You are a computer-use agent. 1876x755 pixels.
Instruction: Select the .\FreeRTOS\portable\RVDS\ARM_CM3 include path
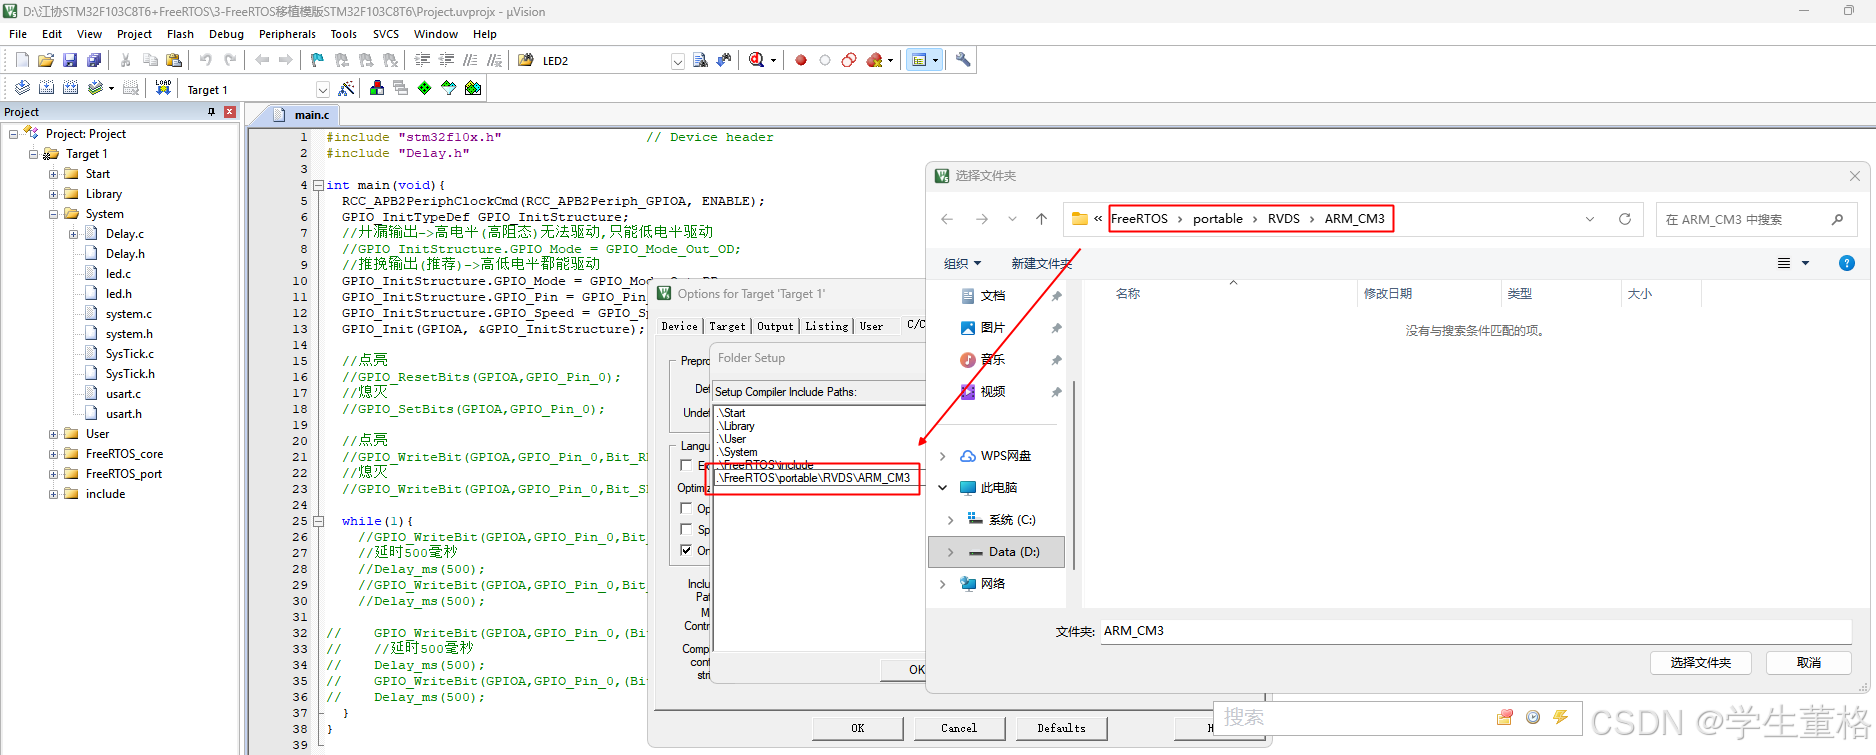tap(816, 478)
